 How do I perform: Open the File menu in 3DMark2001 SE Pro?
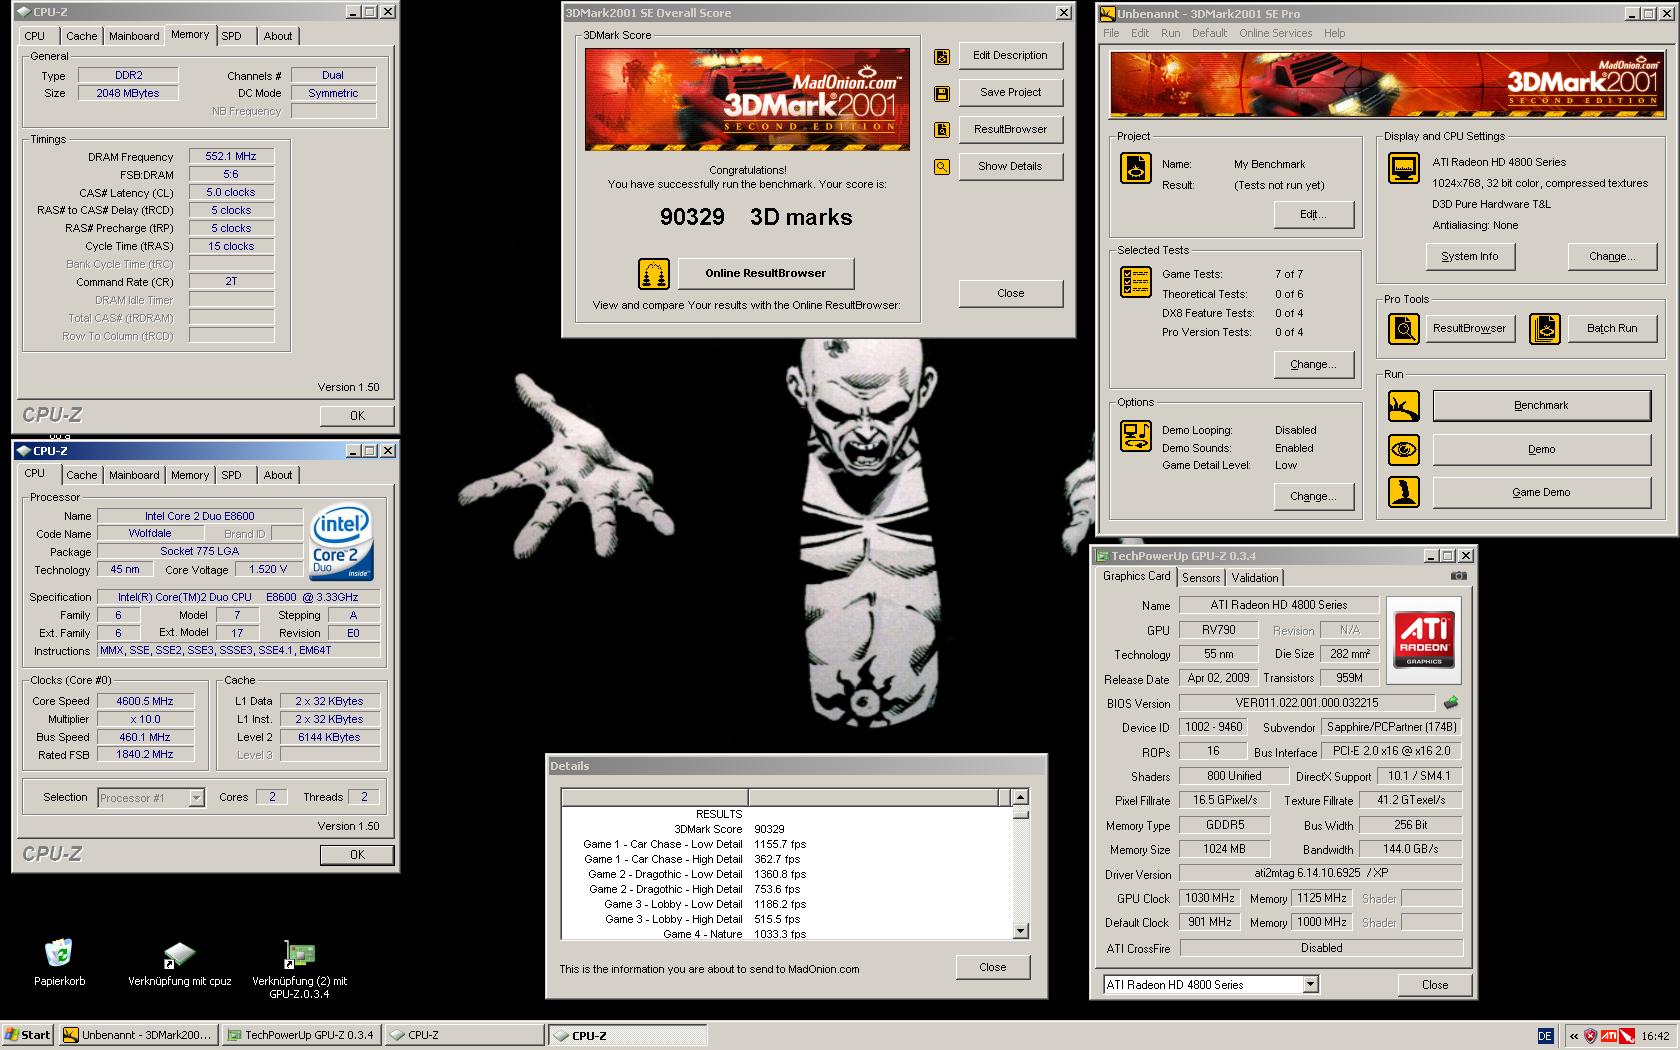tap(1111, 33)
